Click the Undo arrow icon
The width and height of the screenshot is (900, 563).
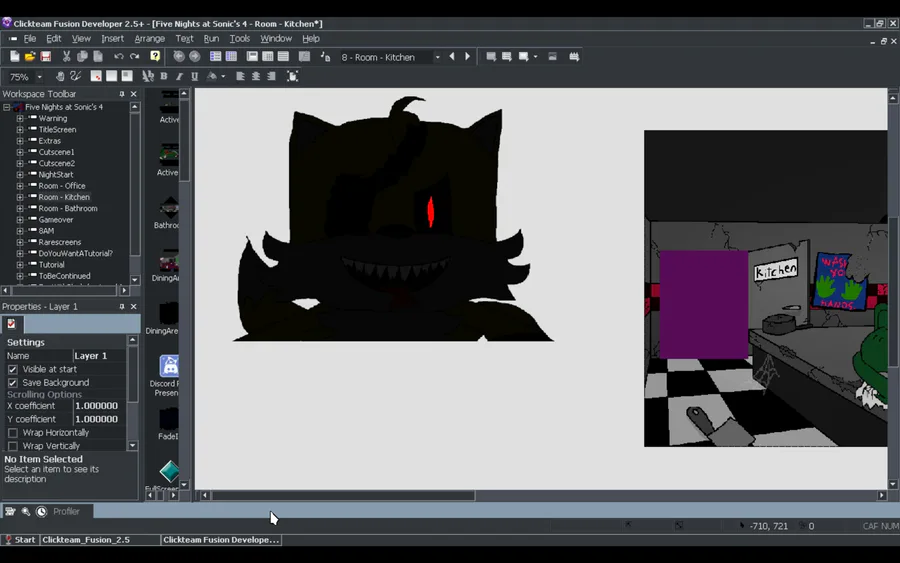coord(119,57)
